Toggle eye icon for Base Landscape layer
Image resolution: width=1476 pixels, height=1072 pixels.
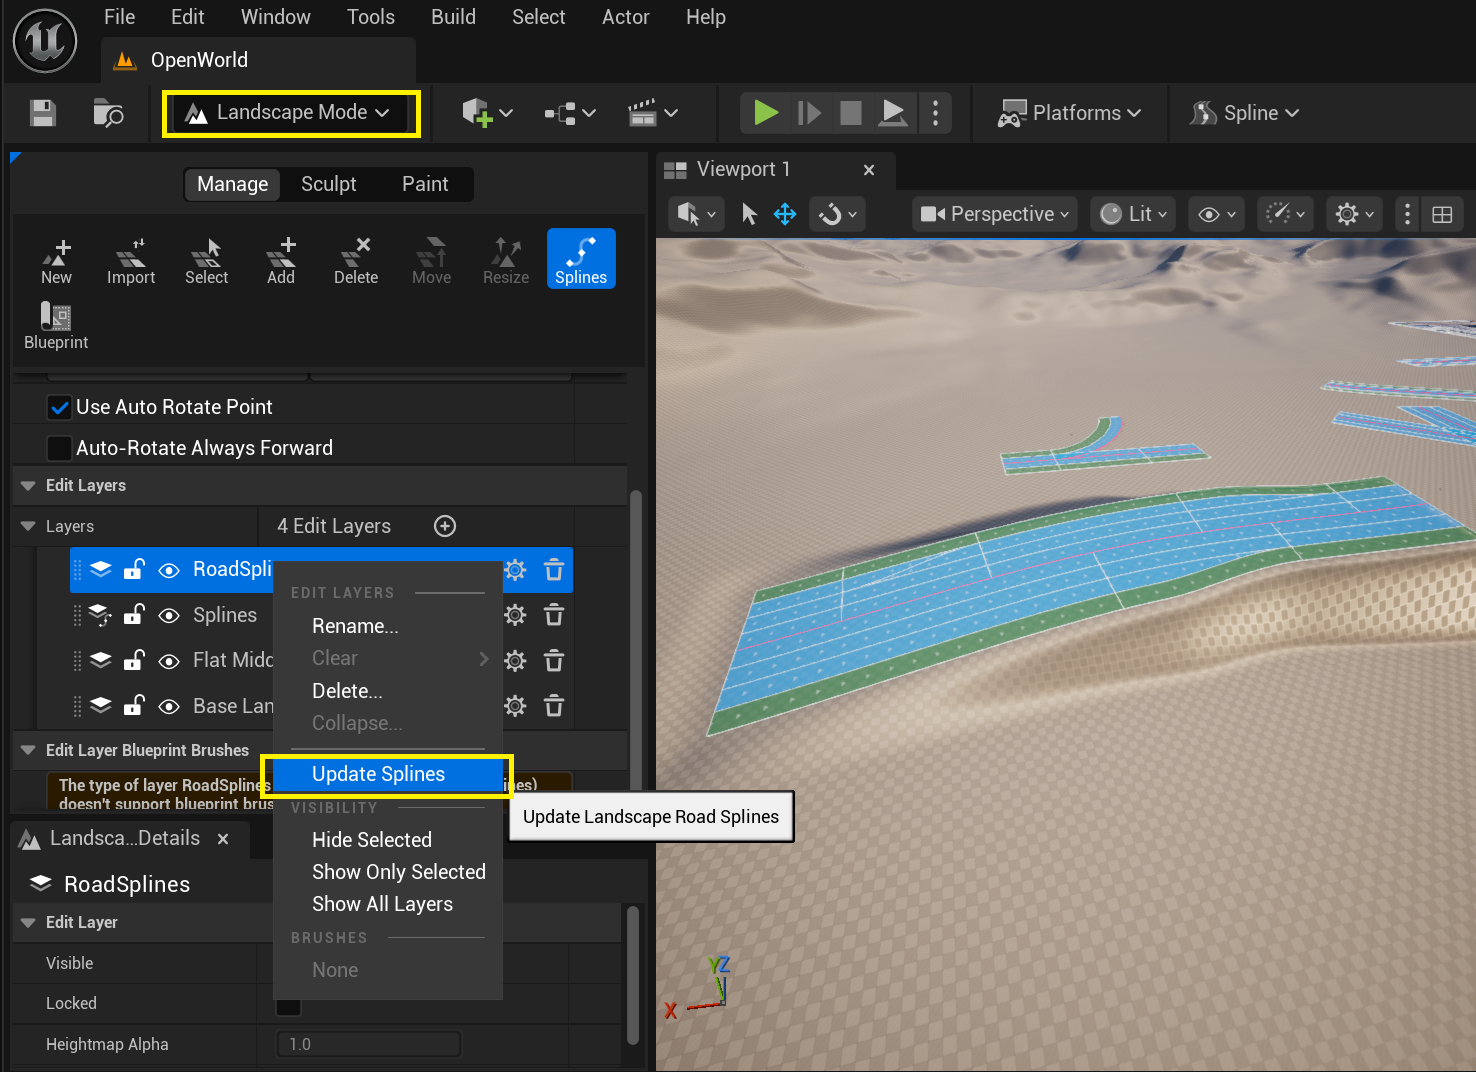[169, 706]
